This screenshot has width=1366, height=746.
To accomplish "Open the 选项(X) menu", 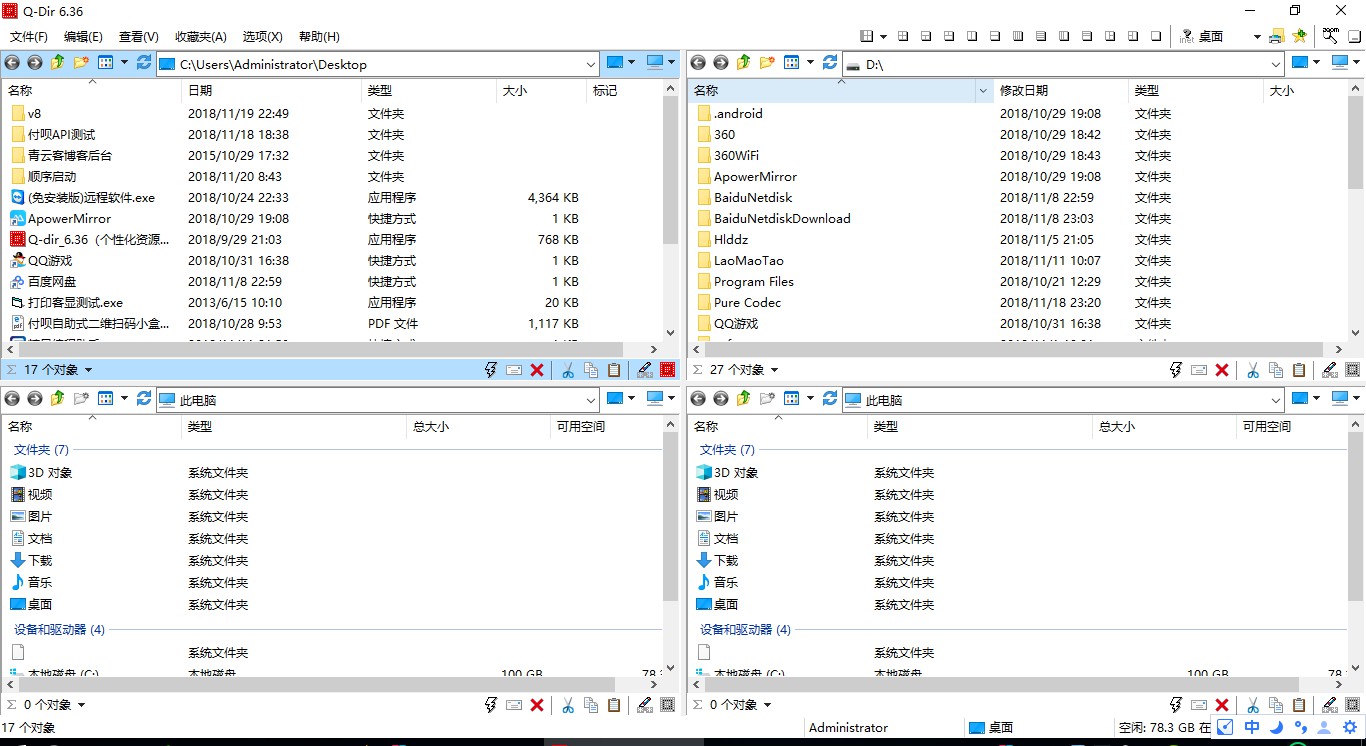I will coord(262,36).
